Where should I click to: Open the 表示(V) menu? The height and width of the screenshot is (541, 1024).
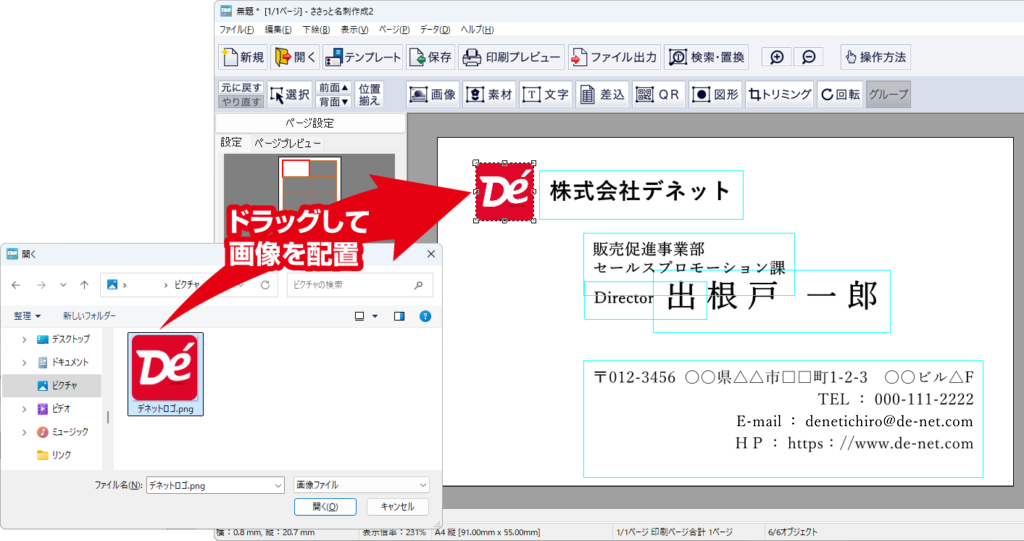pos(354,29)
